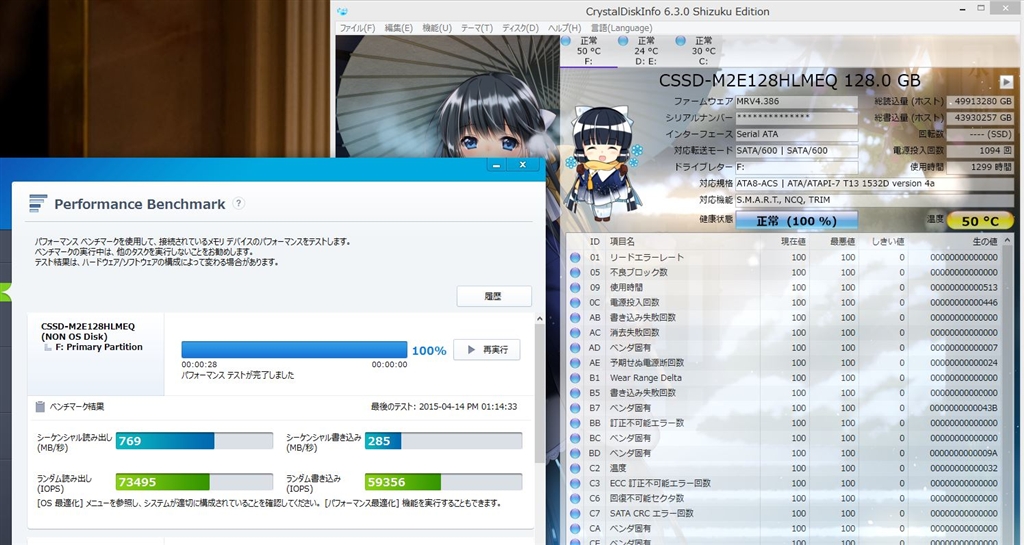Click the sequential write result bar 285
1024x545 pixels.
click(443, 441)
